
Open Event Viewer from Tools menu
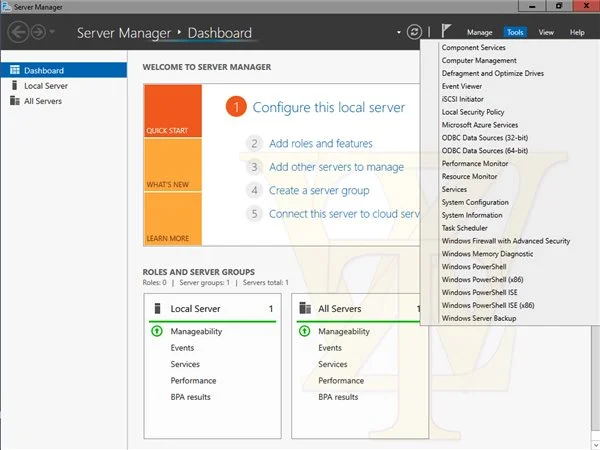click(461, 86)
